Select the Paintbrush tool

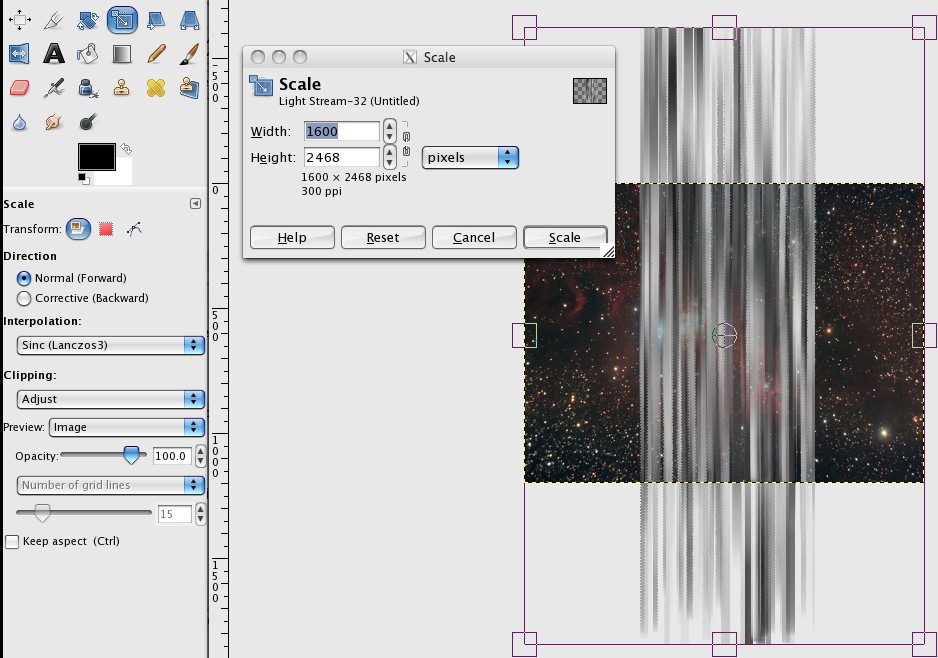(x=190, y=54)
